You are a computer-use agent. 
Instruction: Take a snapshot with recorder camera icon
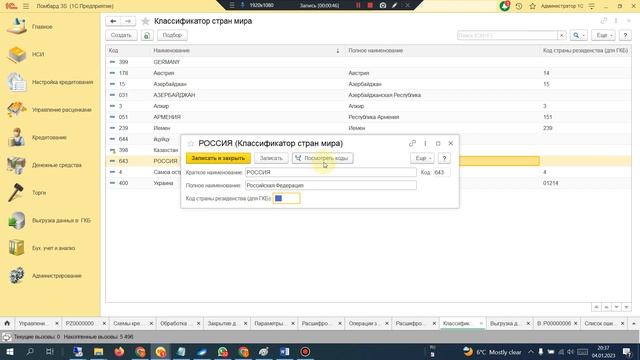pyautogui.click(x=382, y=5)
